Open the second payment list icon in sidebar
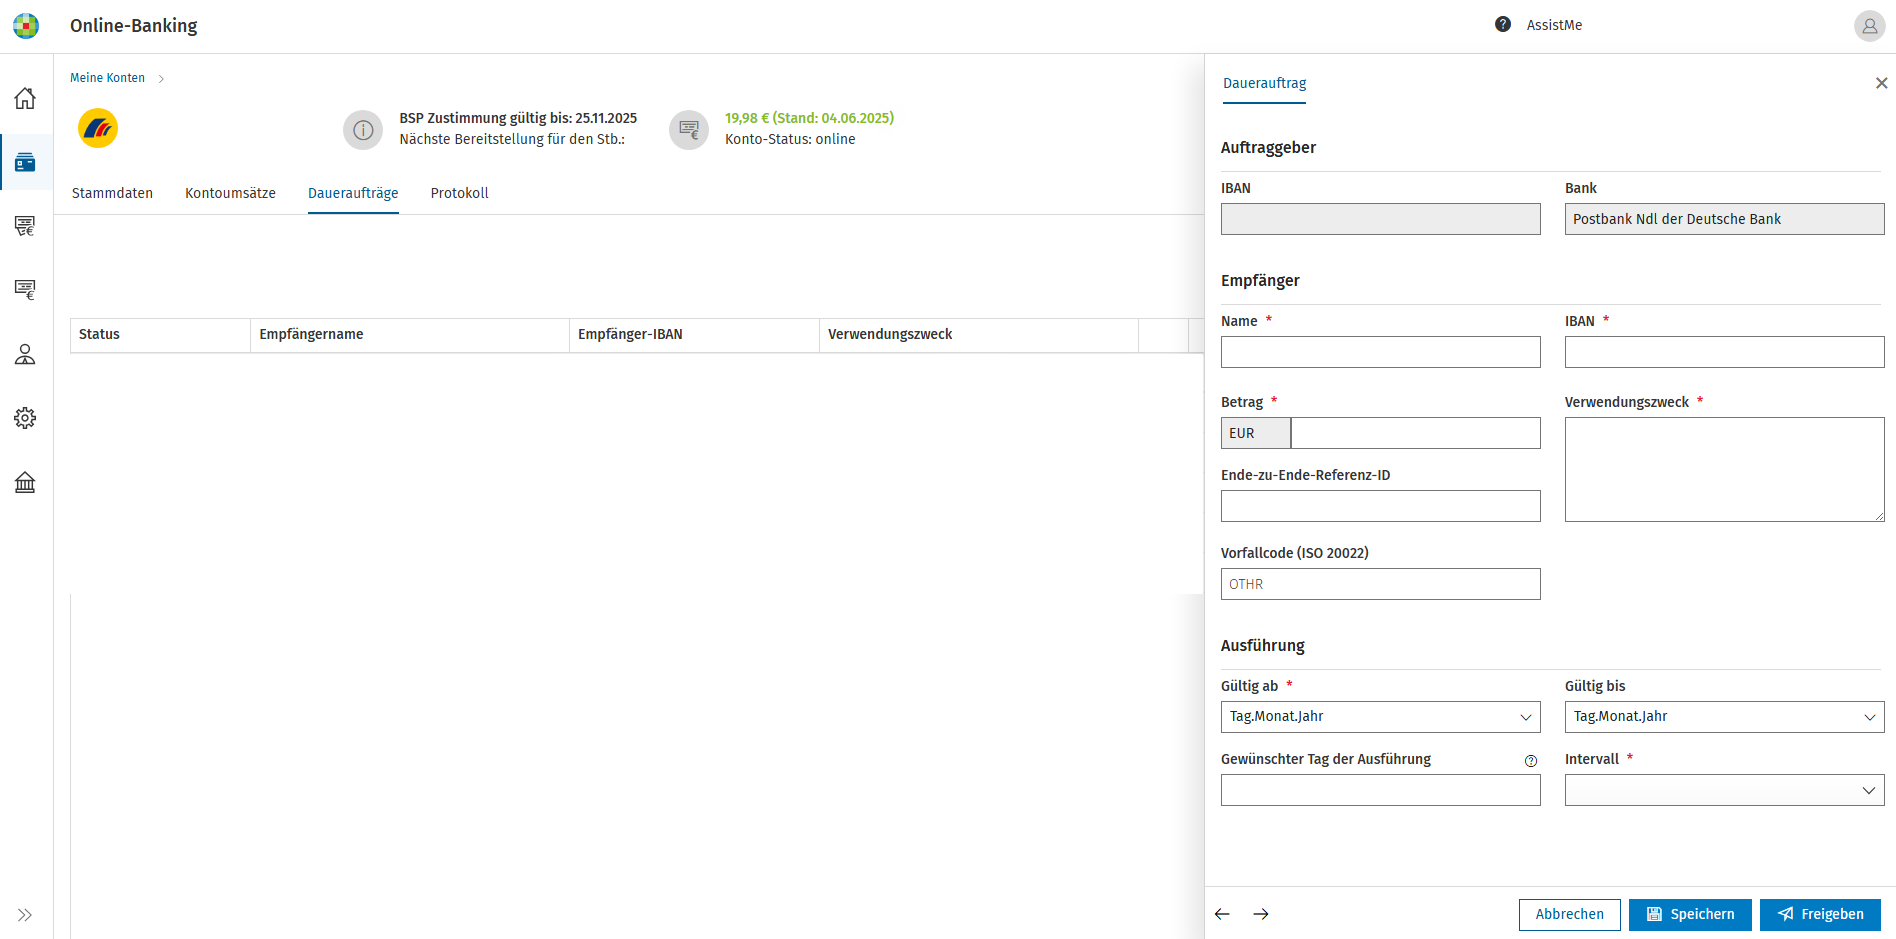 point(25,290)
